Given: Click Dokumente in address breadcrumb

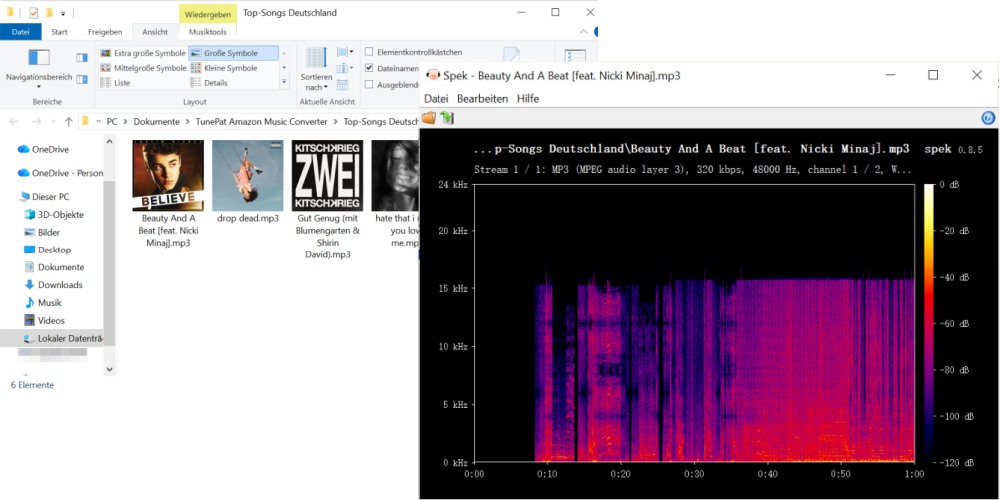Looking at the screenshot, I should click(x=156, y=121).
